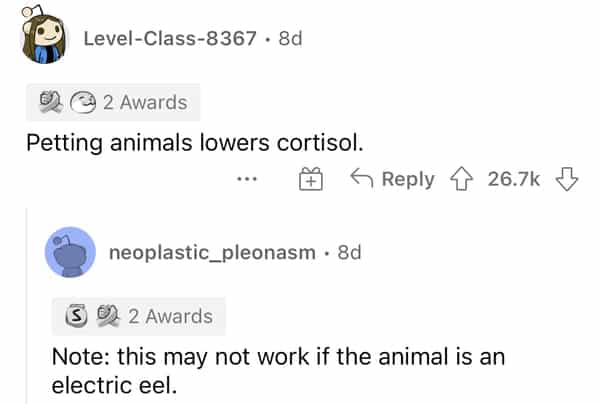Click the 26.7k vote score
599x404 pixels.
(513, 179)
